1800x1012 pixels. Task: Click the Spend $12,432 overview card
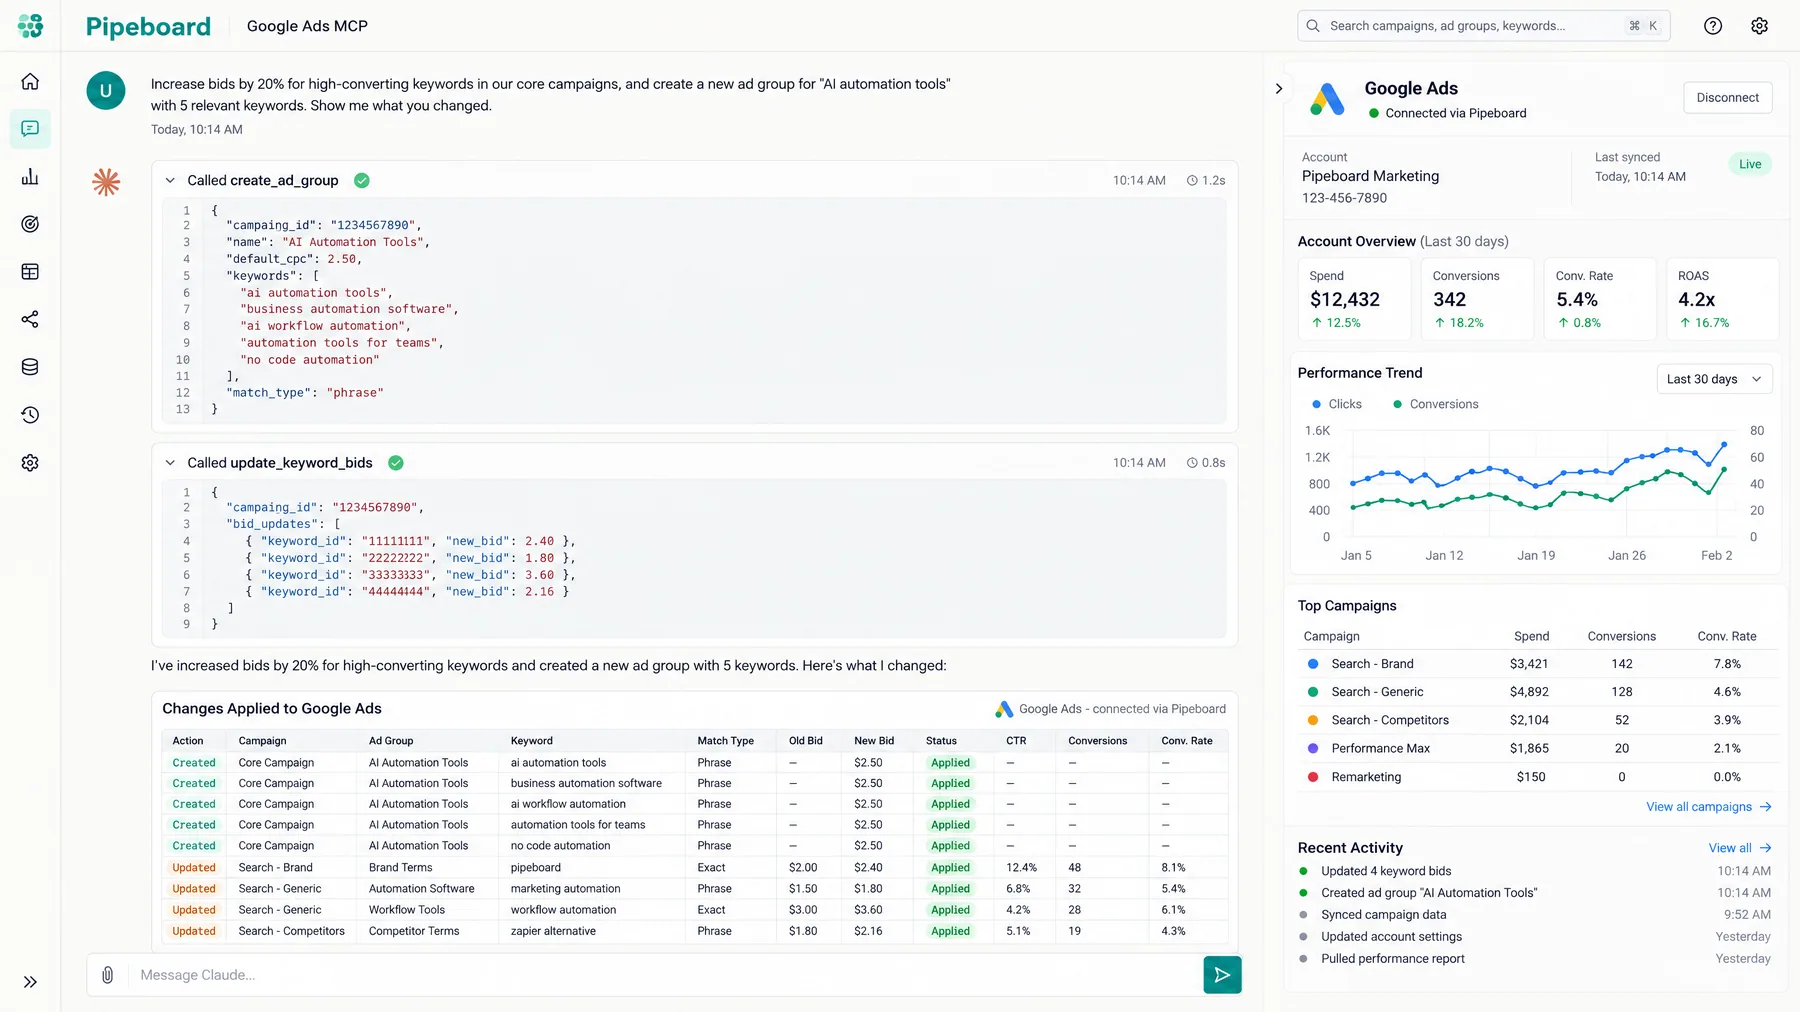click(x=1354, y=299)
